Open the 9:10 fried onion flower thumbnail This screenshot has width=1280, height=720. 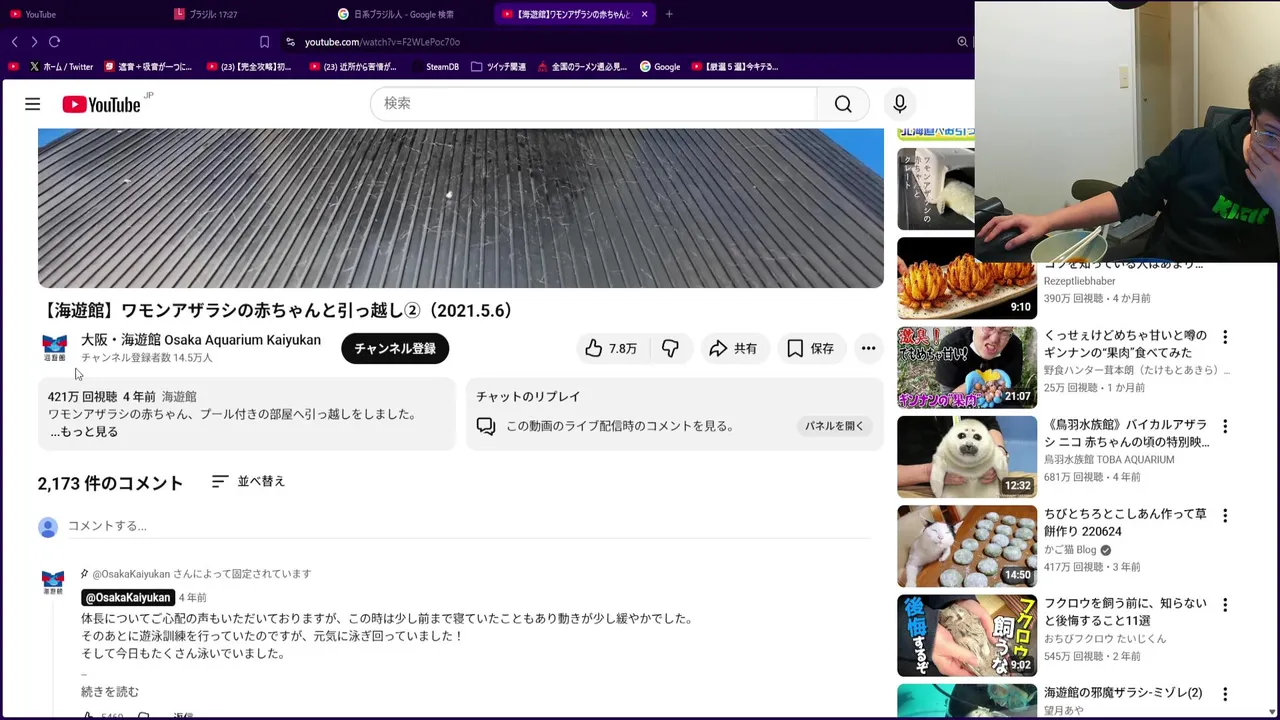[x=967, y=278]
